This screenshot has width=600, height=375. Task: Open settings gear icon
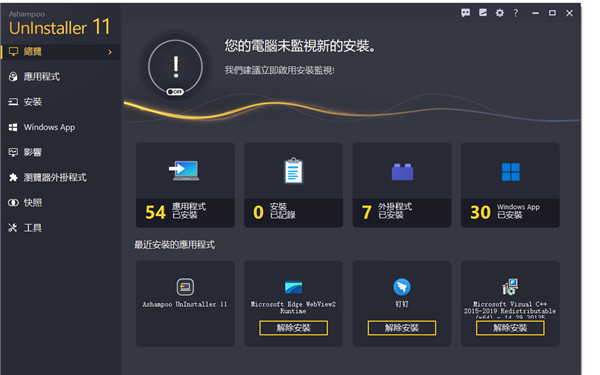coord(500,13)
